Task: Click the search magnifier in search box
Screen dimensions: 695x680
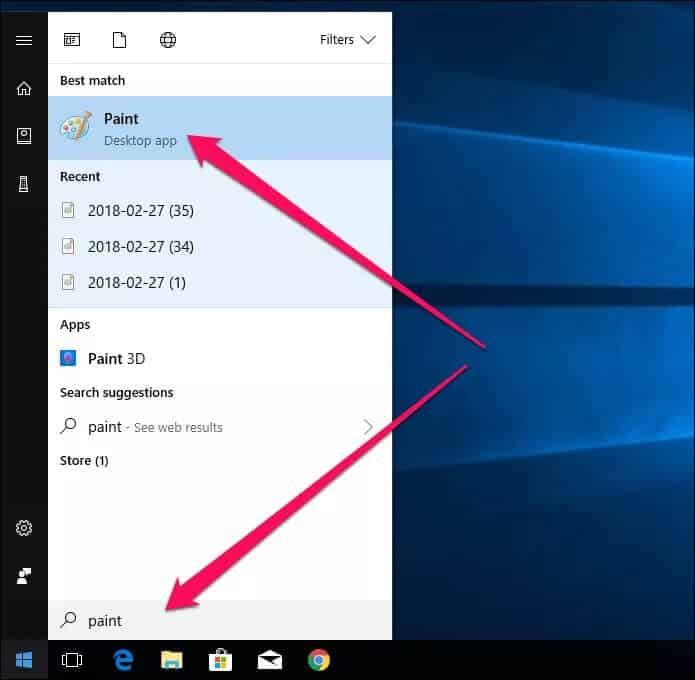Action: pyautogui.click(x=68, y=620)
